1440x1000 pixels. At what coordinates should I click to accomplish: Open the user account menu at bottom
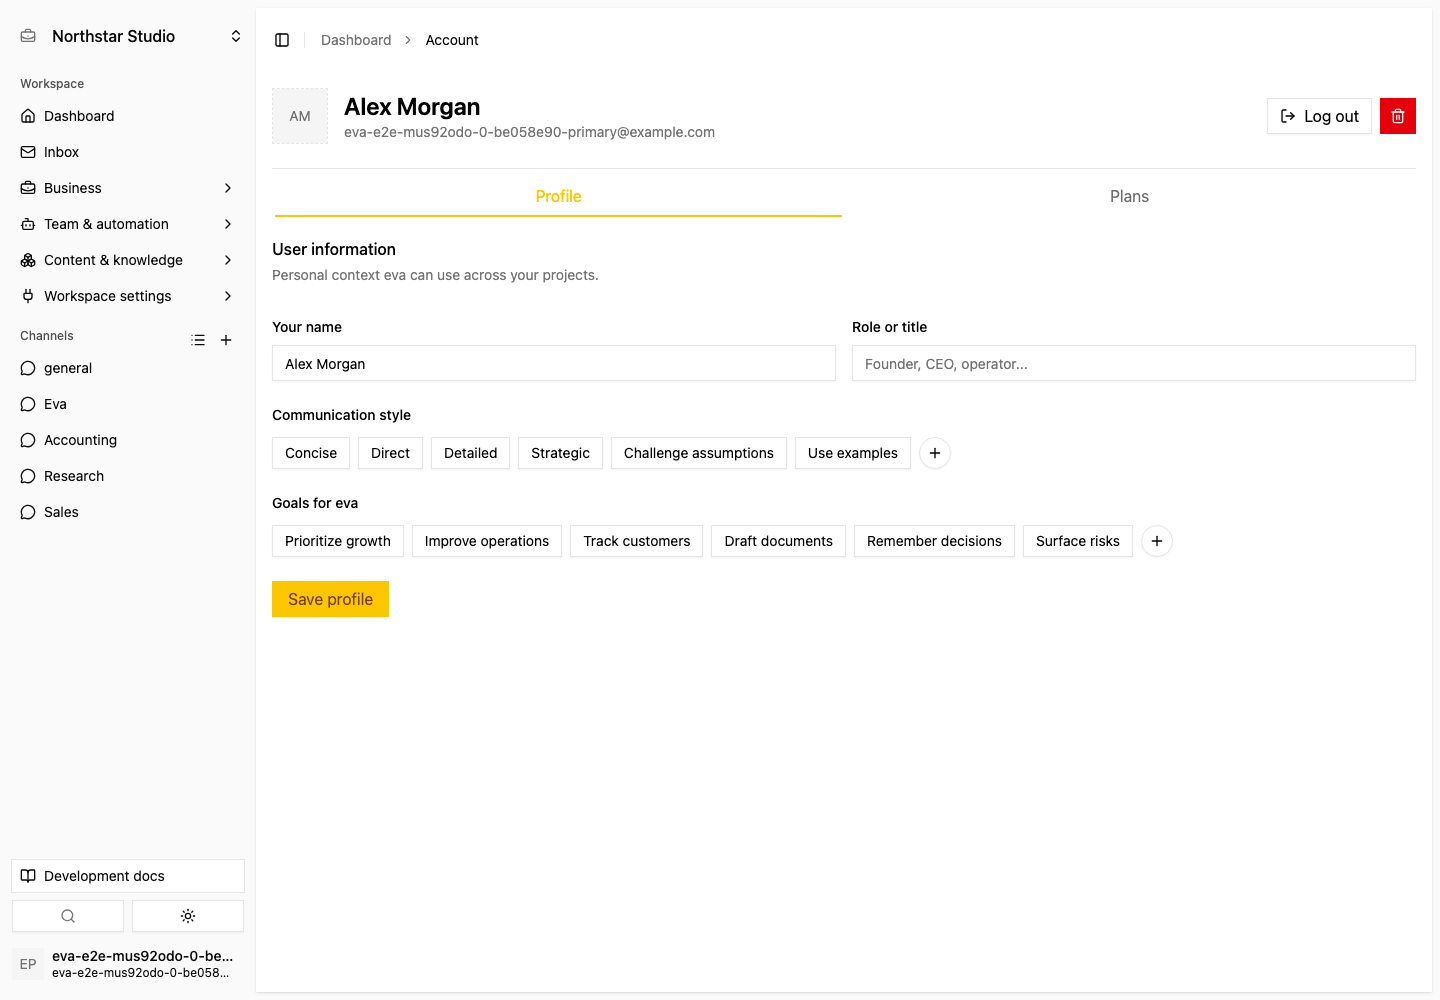(128, 964)
